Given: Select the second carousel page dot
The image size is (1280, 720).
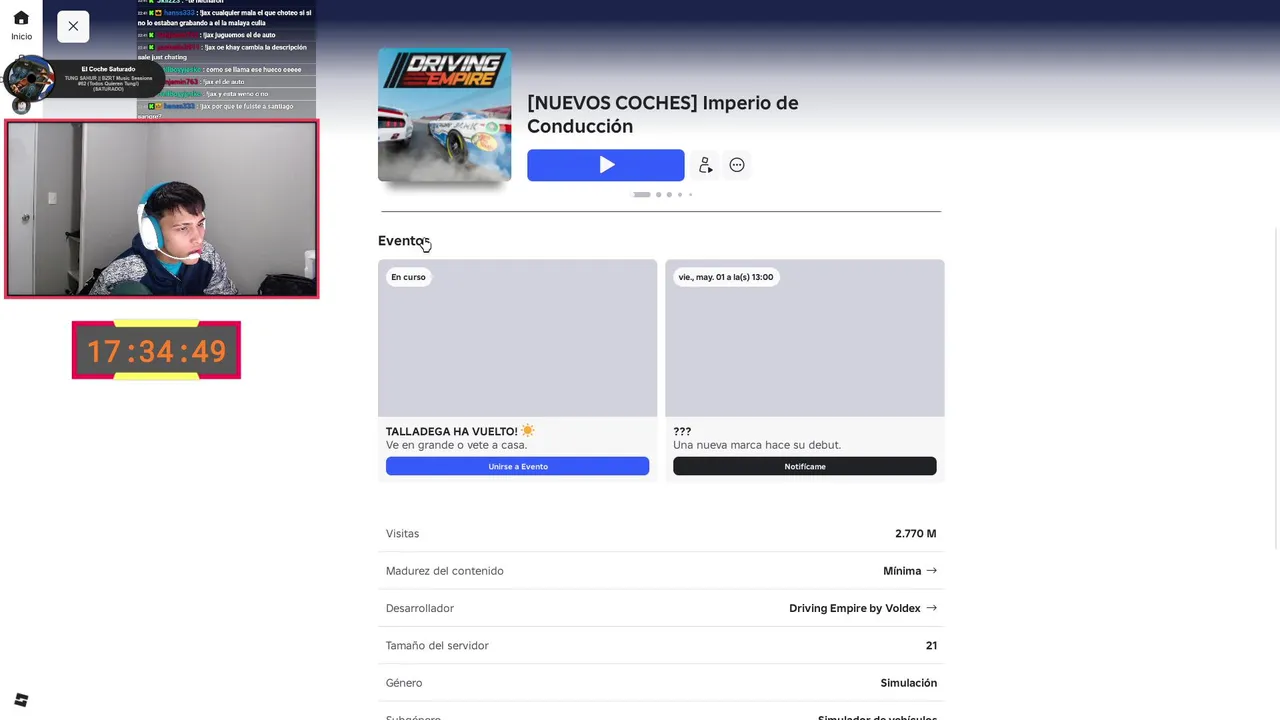Looking at the screenshot, I should pyautogui.click(x=658, y=194).
